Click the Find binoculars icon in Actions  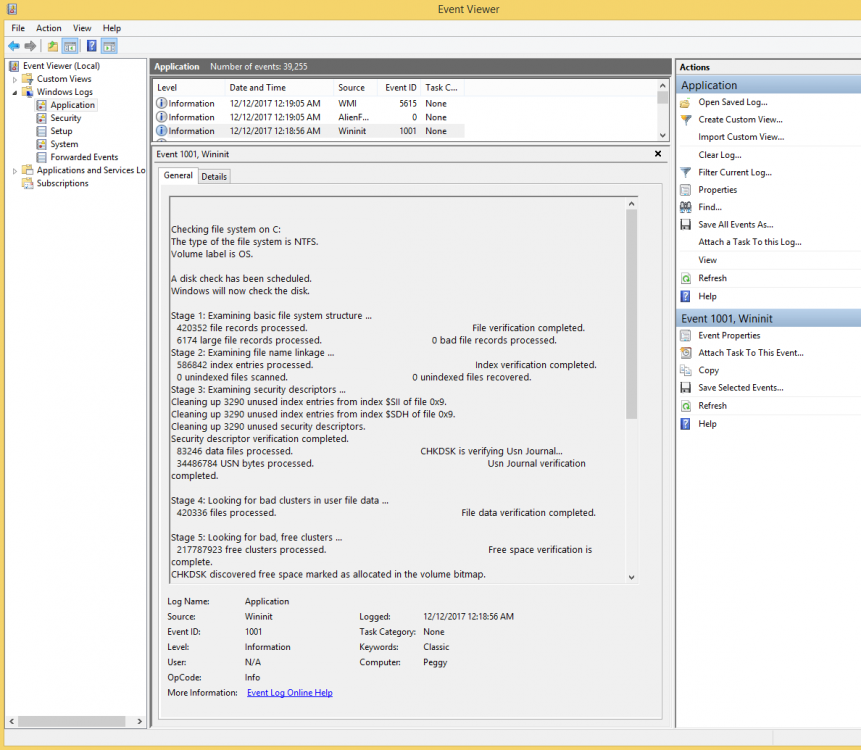point(685,207)
